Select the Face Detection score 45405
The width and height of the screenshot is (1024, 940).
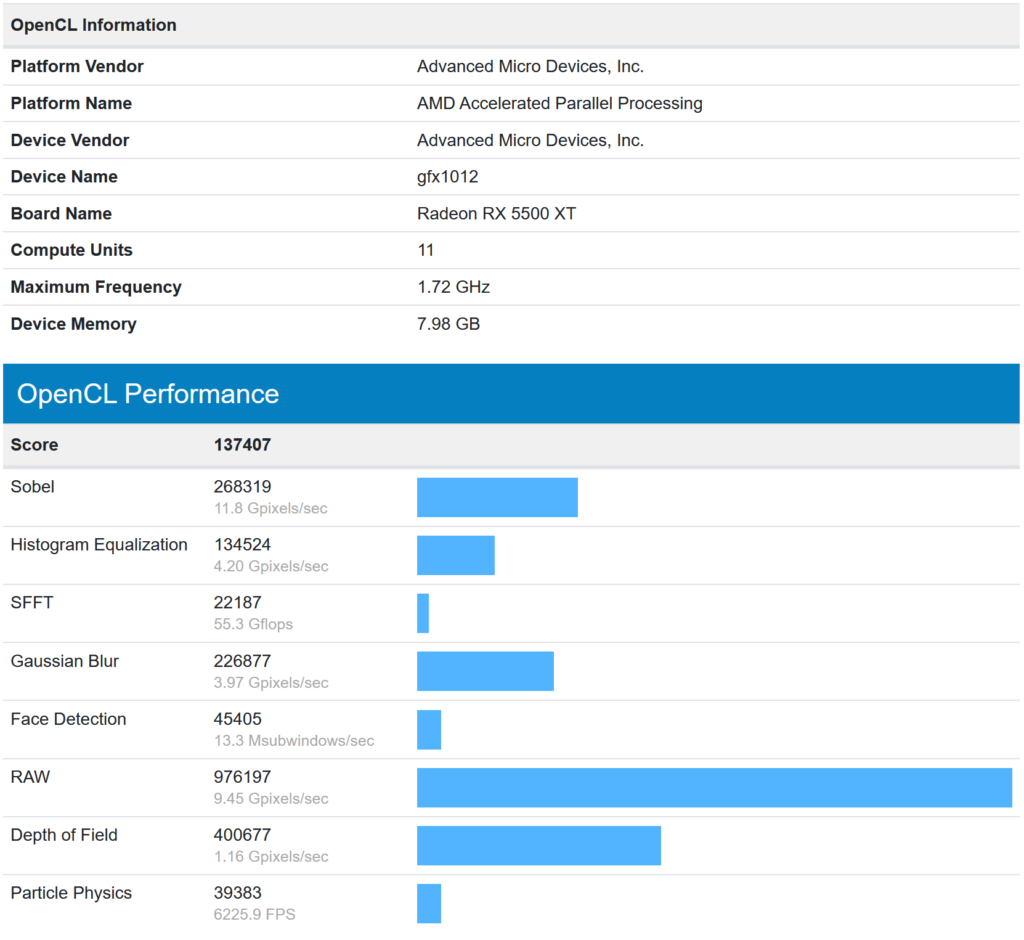pos(238,719)
